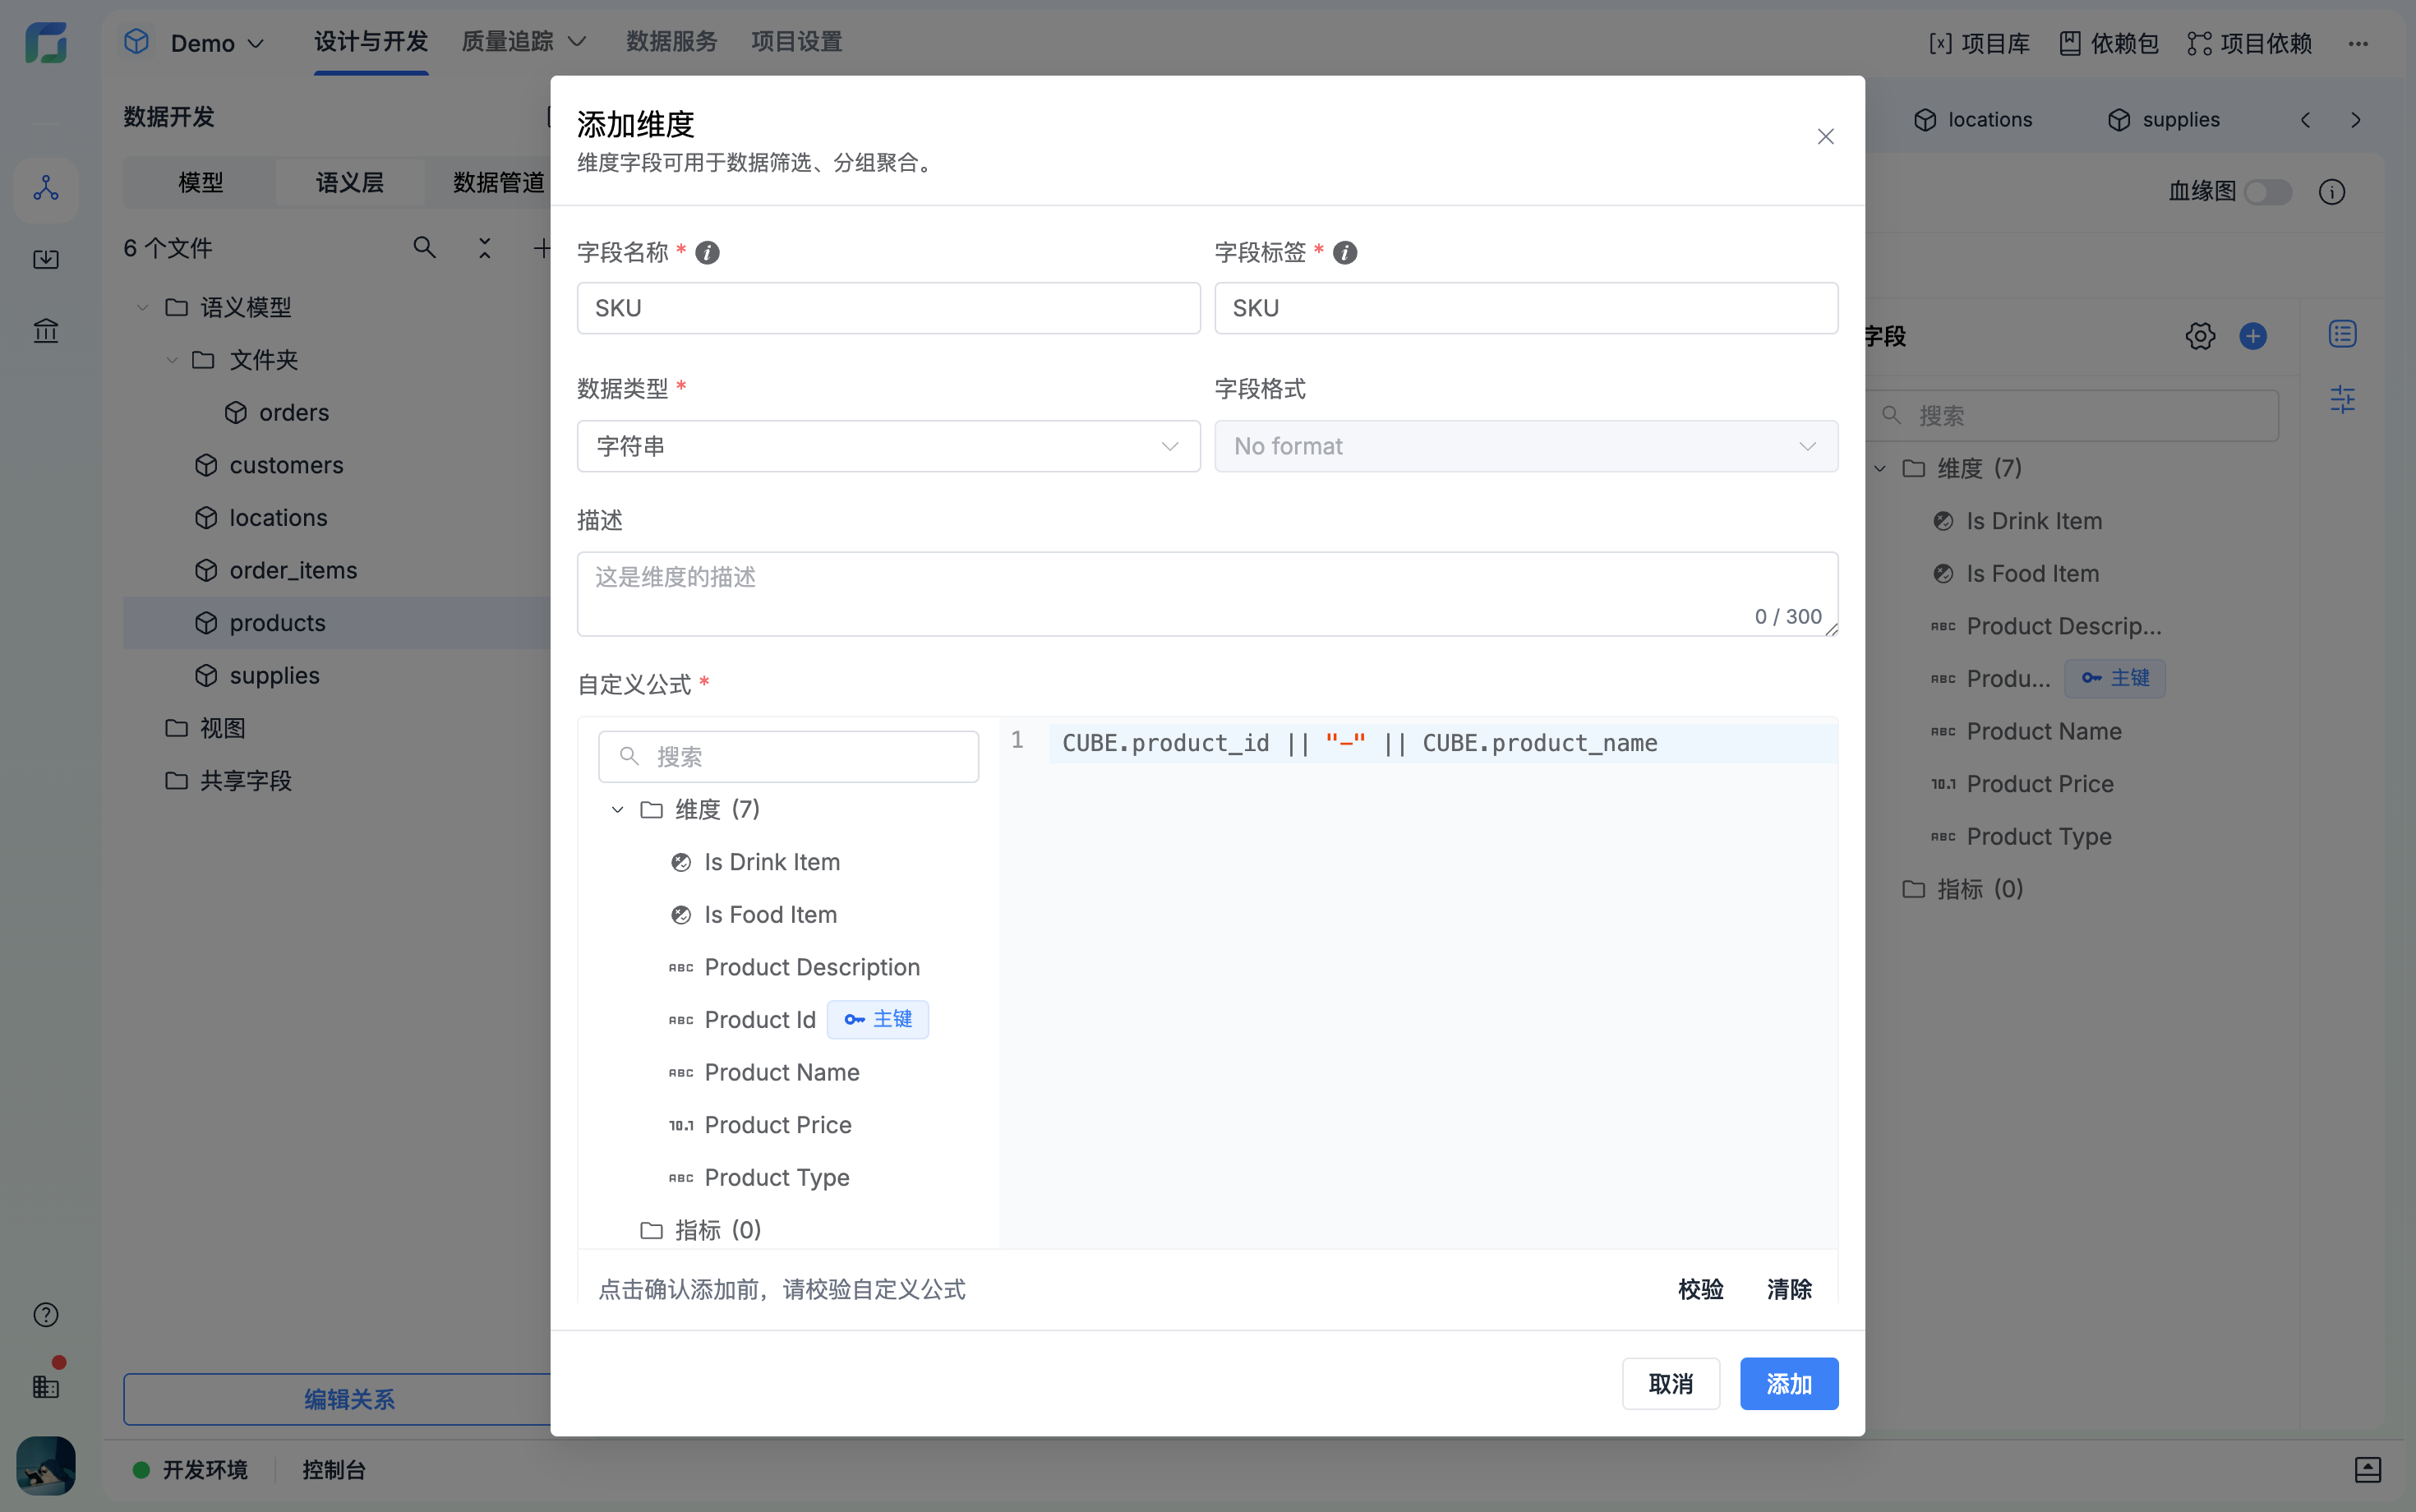Click the info icon beside 字段标签

coord(1345,253)
